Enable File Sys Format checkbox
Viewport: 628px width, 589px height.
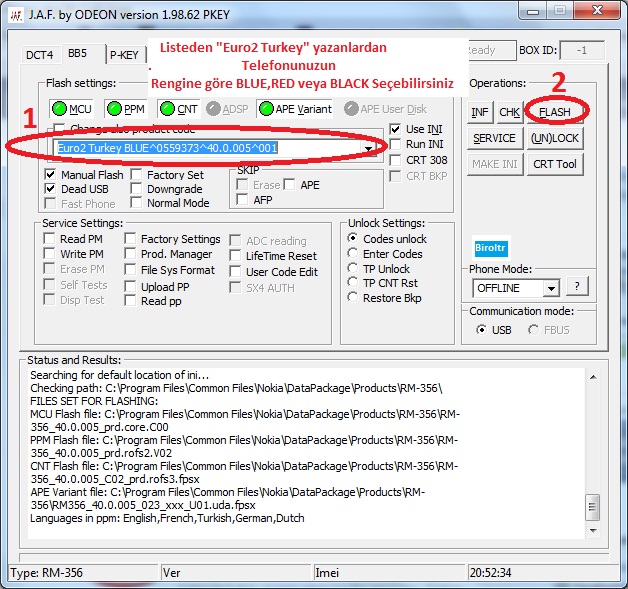pos(130,270)
